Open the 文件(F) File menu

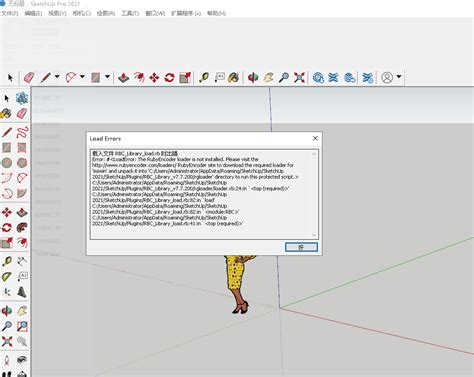pyautogui.click(x=9, y=13)
